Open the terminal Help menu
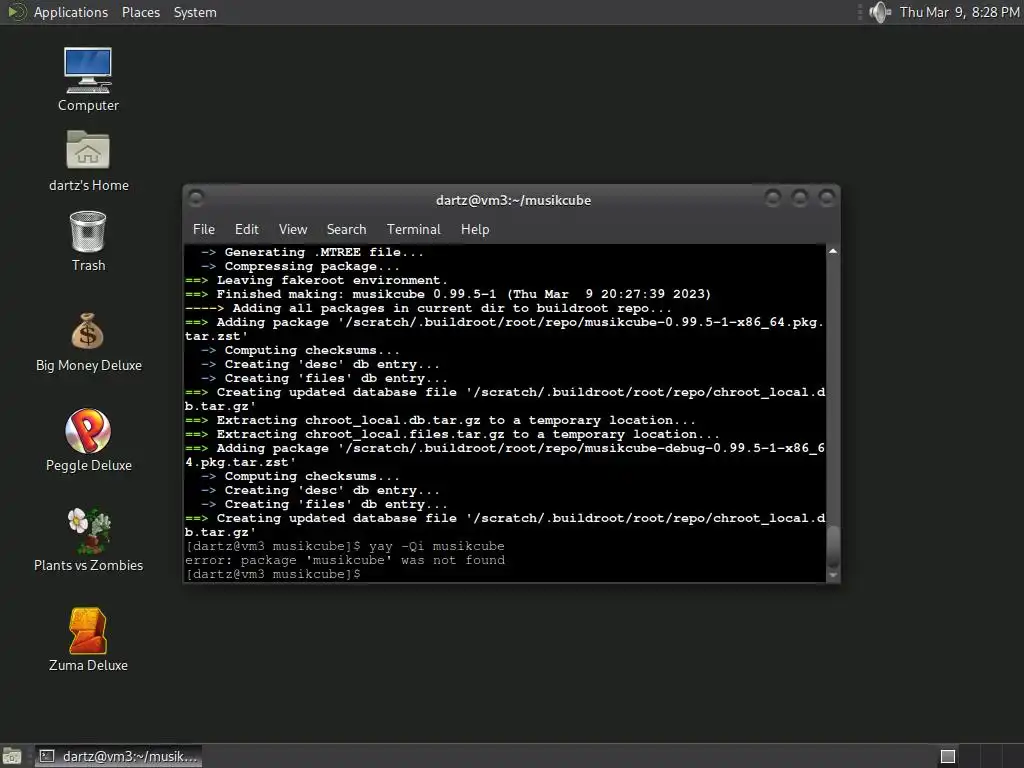Image resolution: width=1024 pixels, height=768 pixels. click(475, 229)
